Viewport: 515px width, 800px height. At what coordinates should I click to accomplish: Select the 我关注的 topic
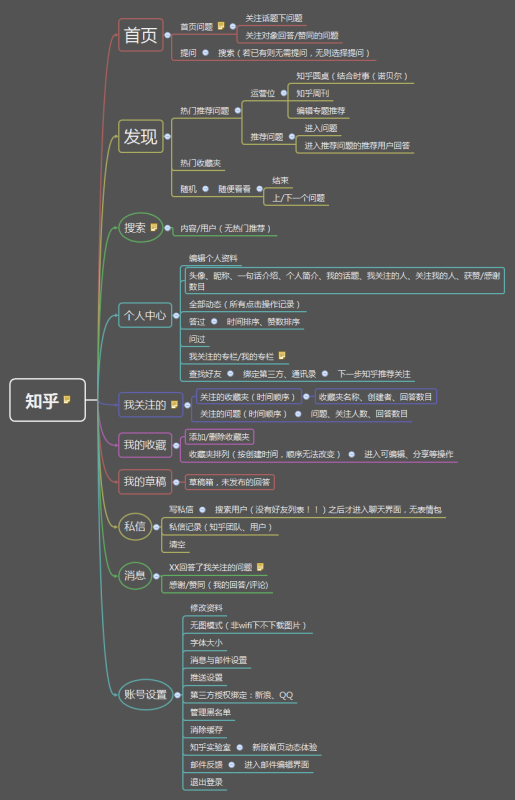pos(151,405)
